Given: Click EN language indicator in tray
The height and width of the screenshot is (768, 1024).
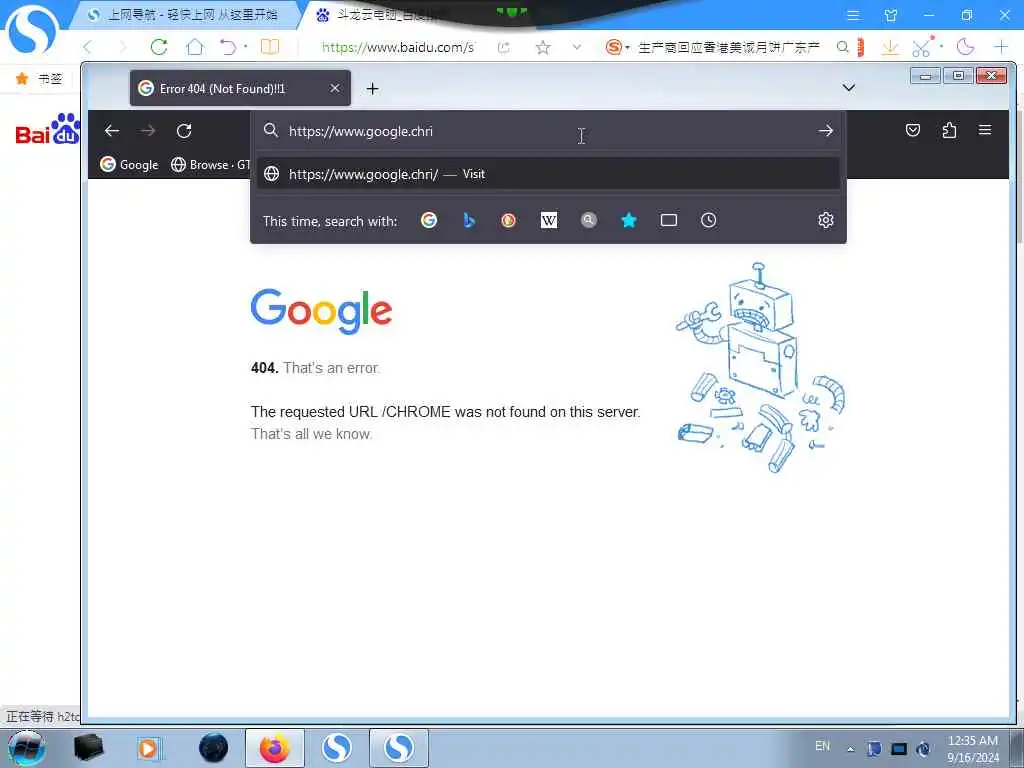Looking at the screenshot, I should coord(822,746).
